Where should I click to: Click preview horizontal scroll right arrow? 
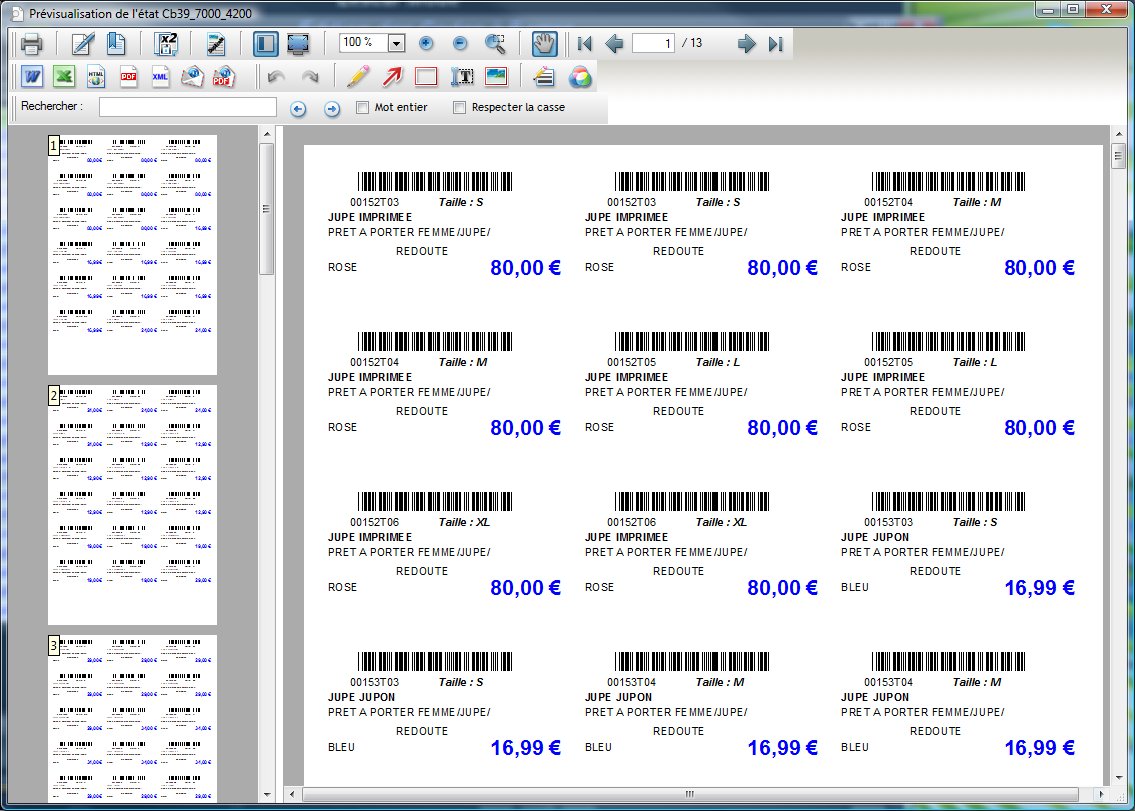tap(1101, 794)
